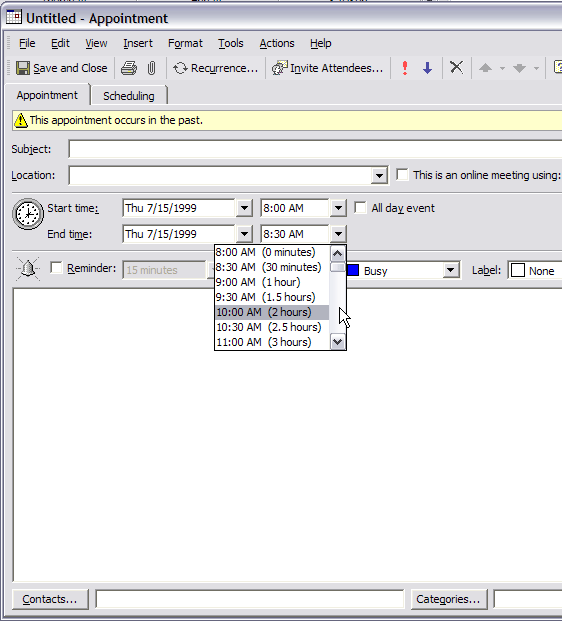Screen dimensions: 562x621
Task: Click the Save and Close floppy icon
Action: (23, 68)
